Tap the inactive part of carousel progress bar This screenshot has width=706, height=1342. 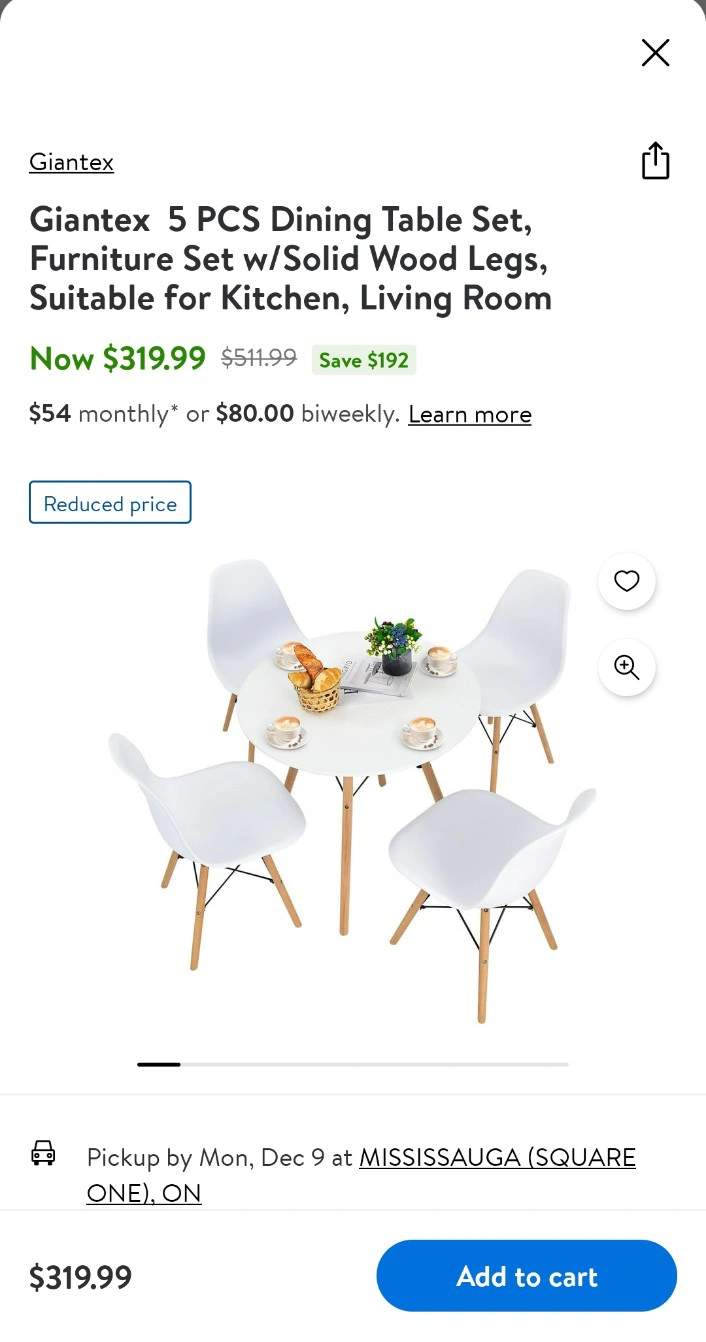tap(375, 1064)
